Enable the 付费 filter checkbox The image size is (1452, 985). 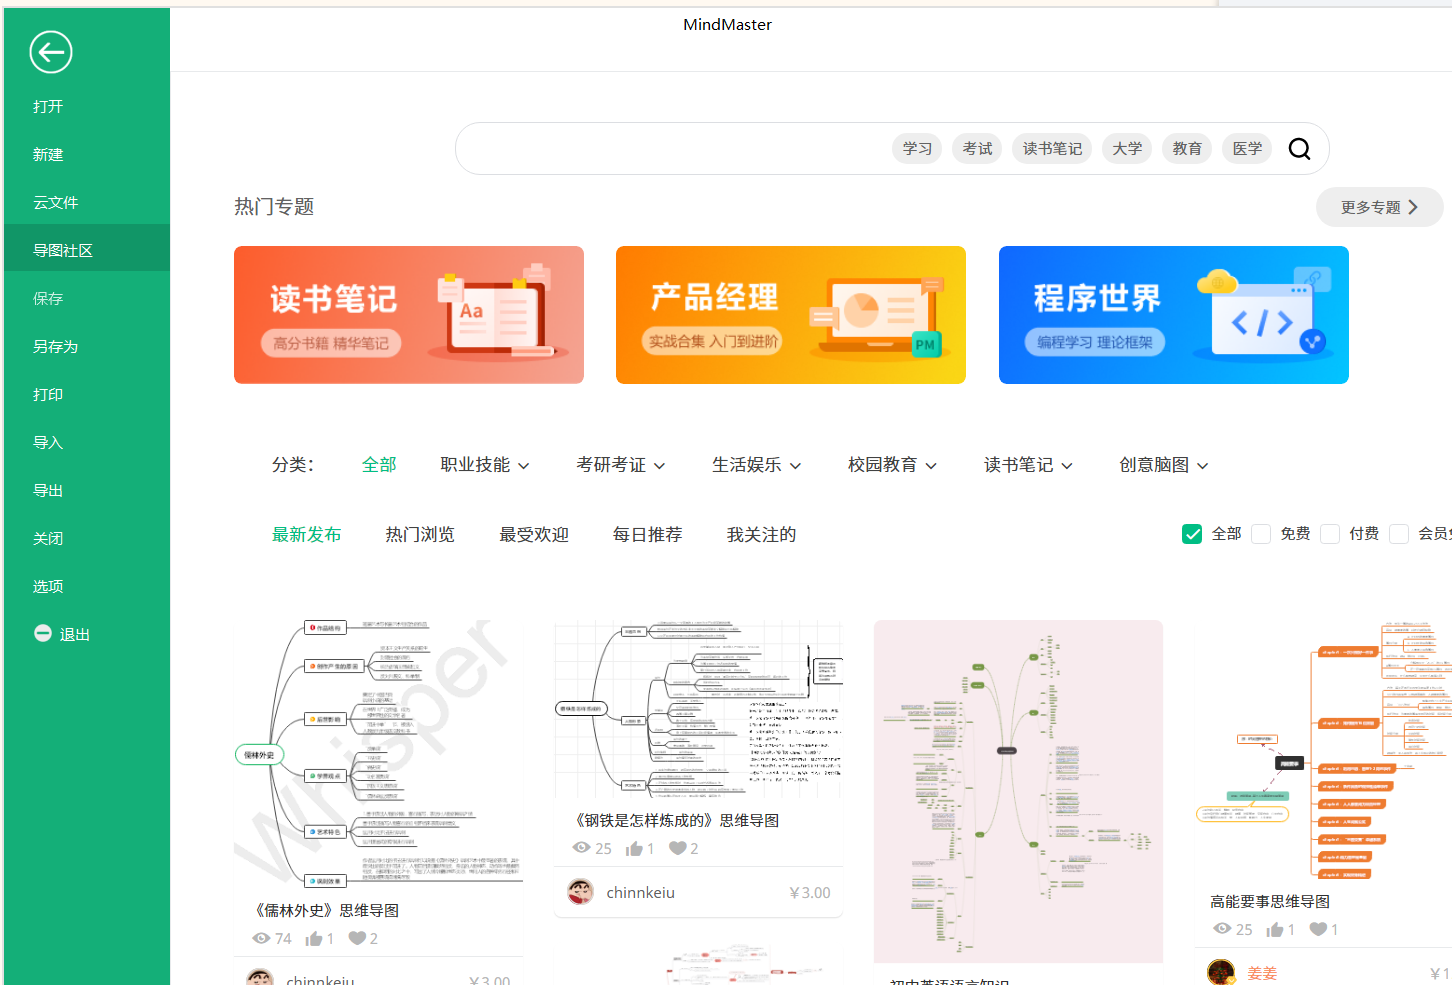click(x=1330, y=533)
